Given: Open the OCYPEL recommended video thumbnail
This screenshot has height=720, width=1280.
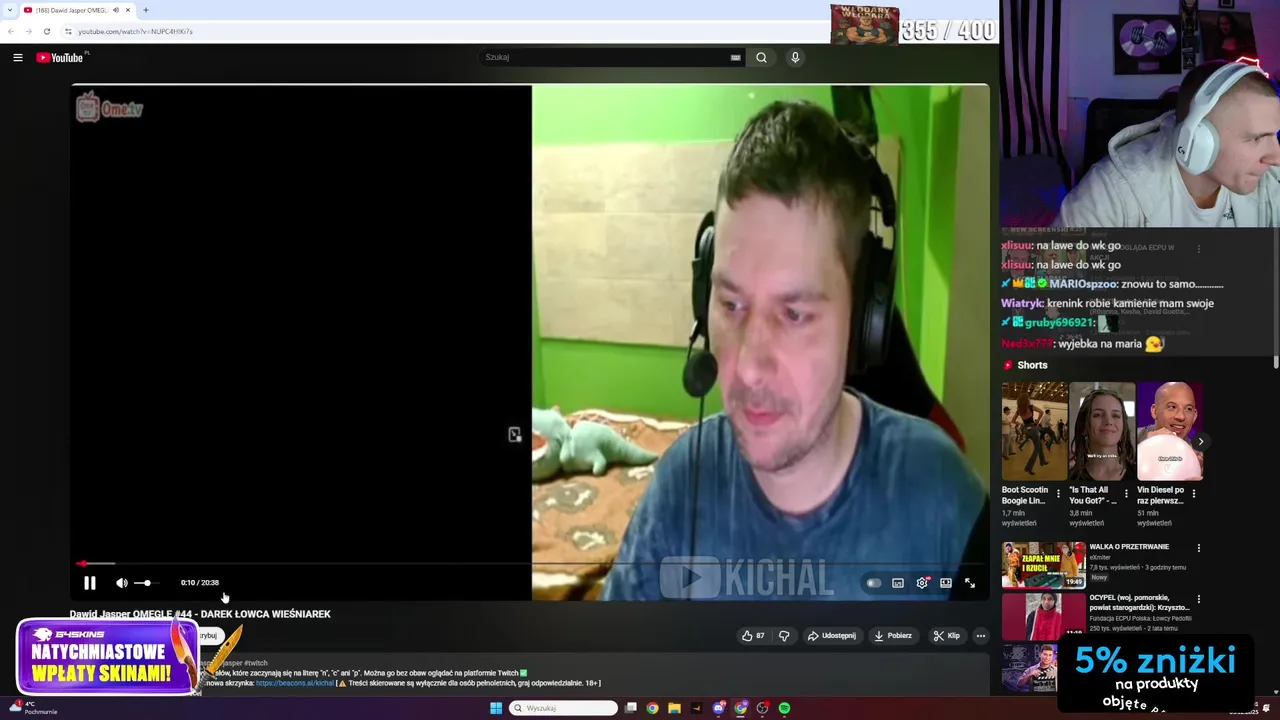Looking at the screenshot, I should click(1043, 616).
